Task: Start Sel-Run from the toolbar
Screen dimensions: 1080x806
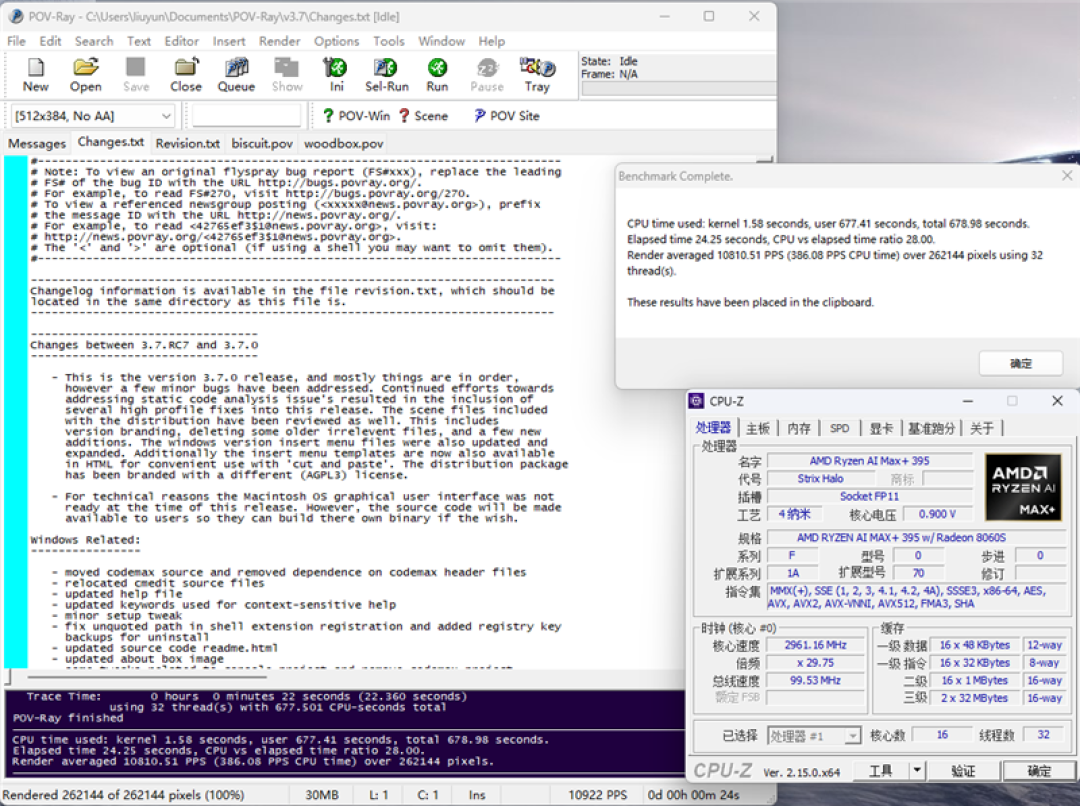Action: 386,75
